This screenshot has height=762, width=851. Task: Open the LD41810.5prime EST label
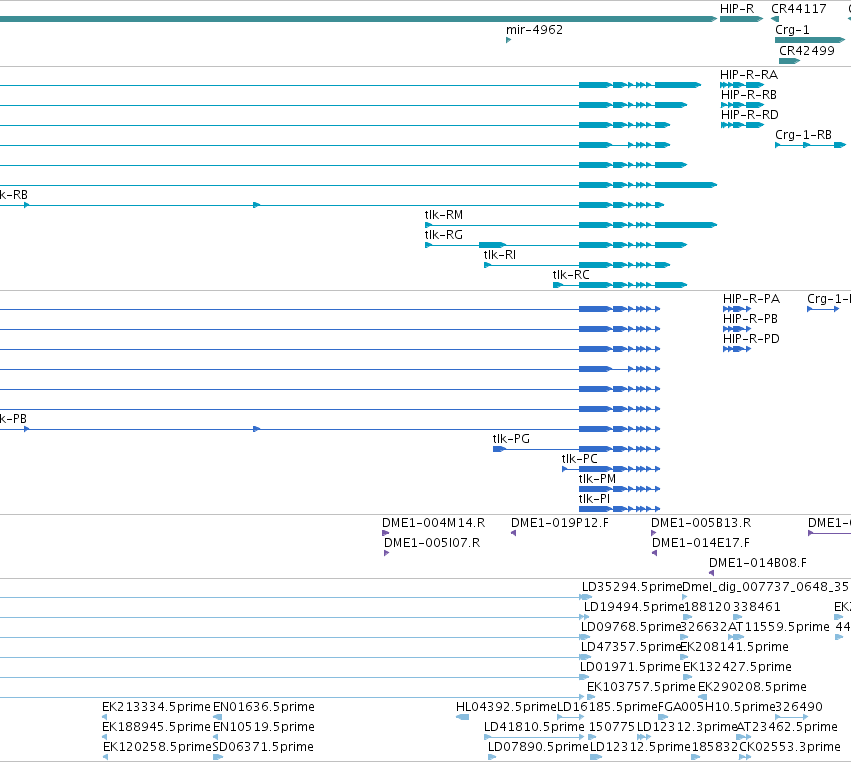tap(534, 727)
